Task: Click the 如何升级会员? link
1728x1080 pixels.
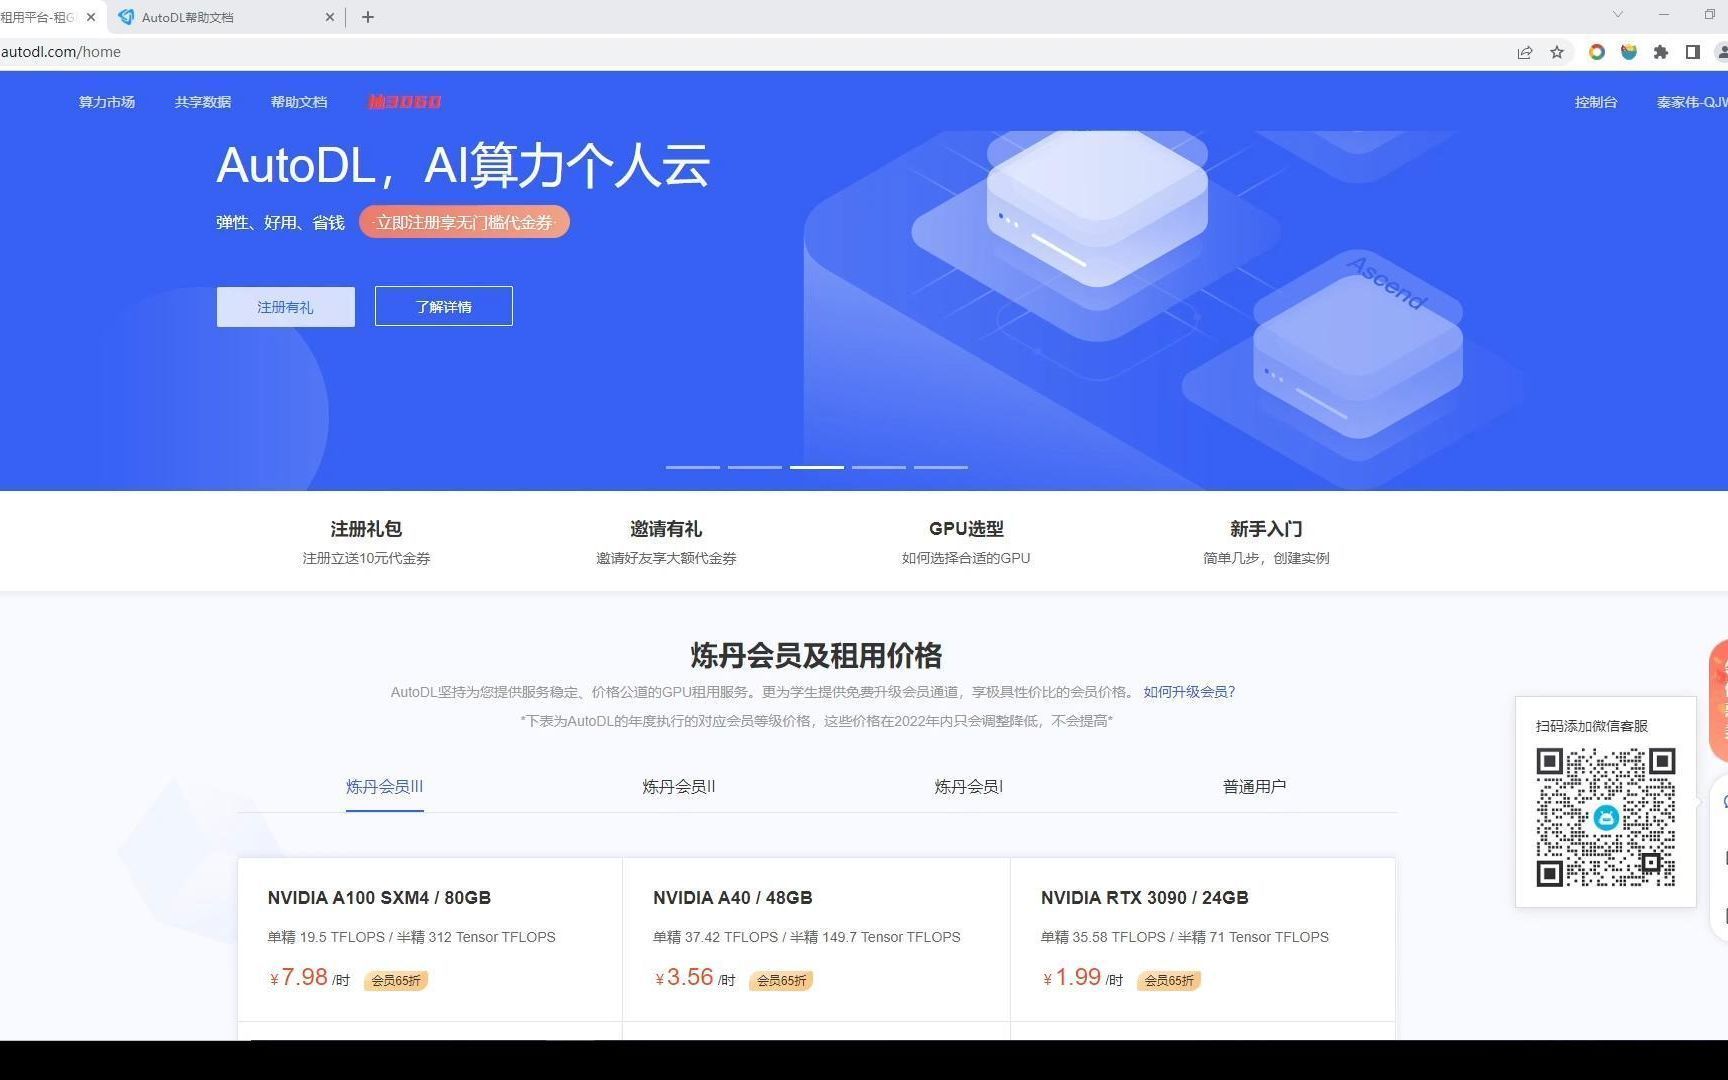Action: (1189, 692)
